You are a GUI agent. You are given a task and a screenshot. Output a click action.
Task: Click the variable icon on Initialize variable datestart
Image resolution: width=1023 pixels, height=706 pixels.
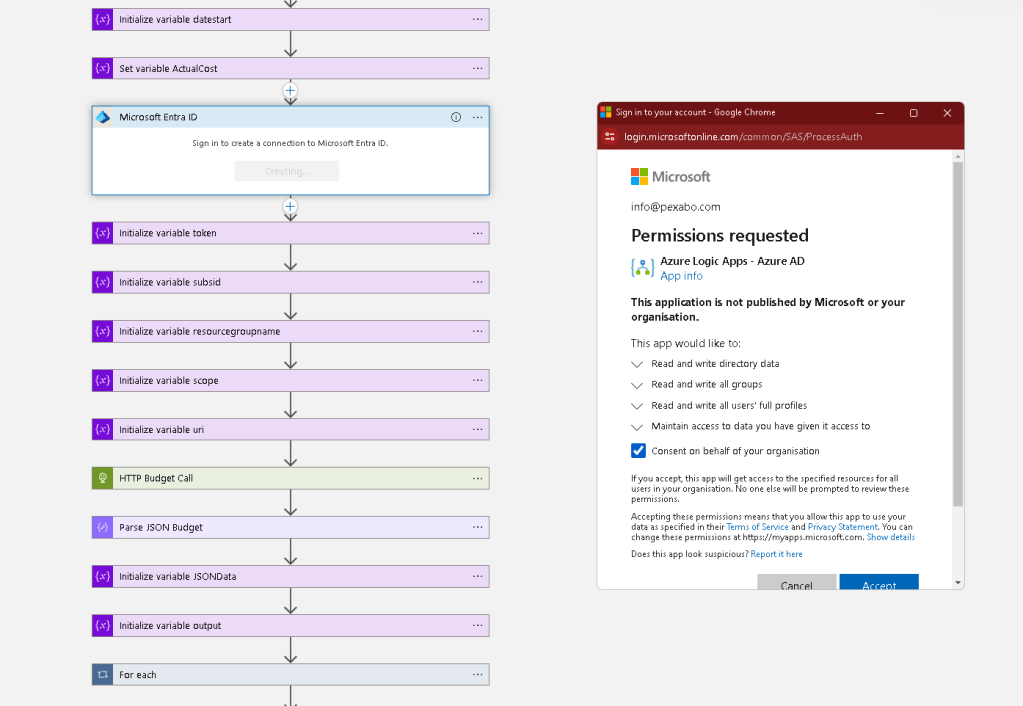coord(102,20)
